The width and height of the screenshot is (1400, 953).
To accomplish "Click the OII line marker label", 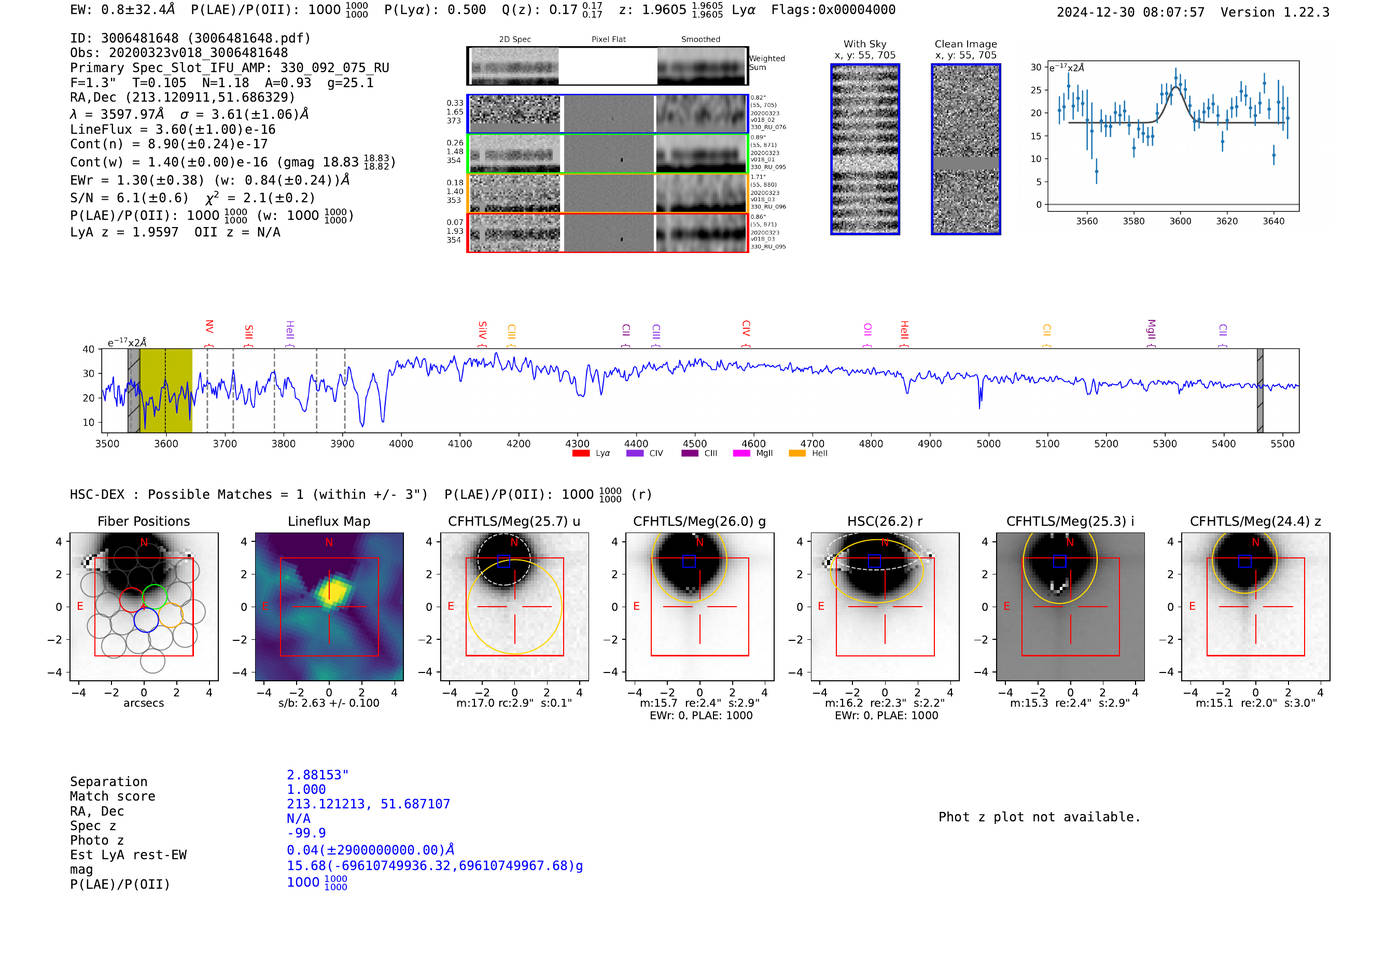I will (x=868, y=330).
